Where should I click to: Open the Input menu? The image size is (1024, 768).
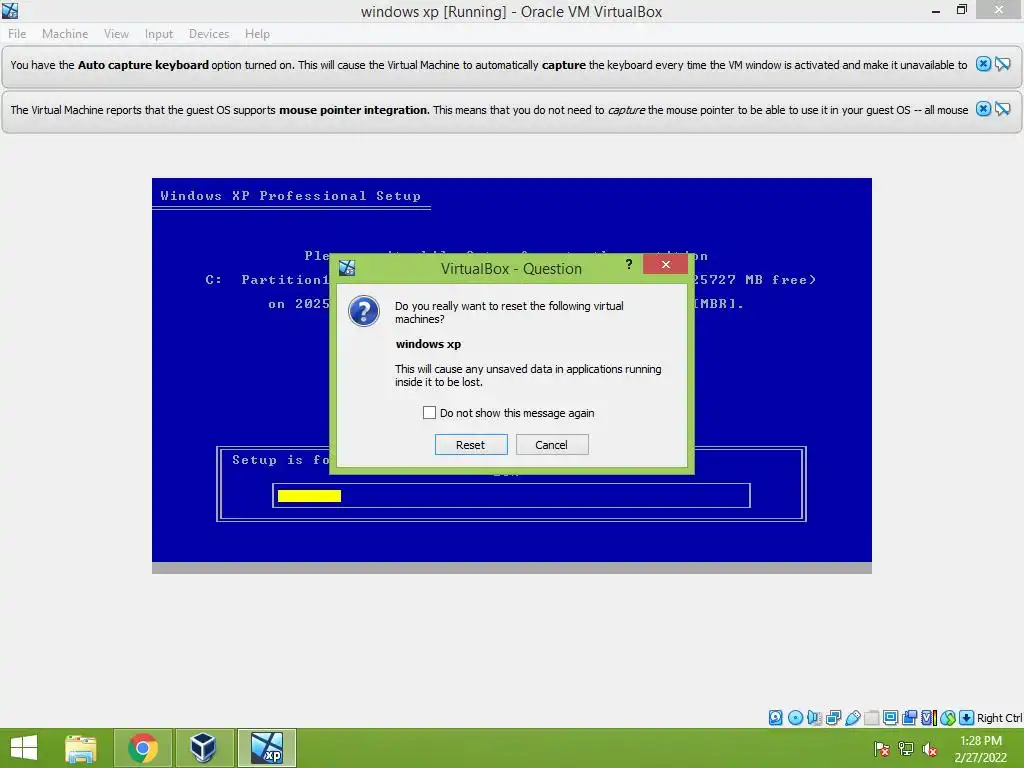coord(159,34)
